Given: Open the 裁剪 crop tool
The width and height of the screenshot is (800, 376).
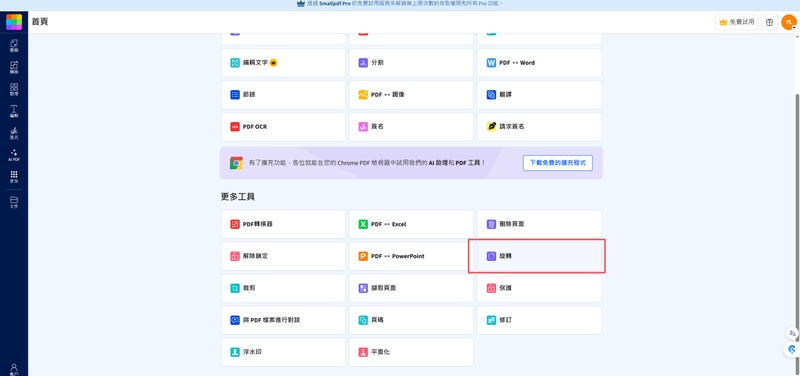Looking at the screenshot, I should click(x=283, y=288).
